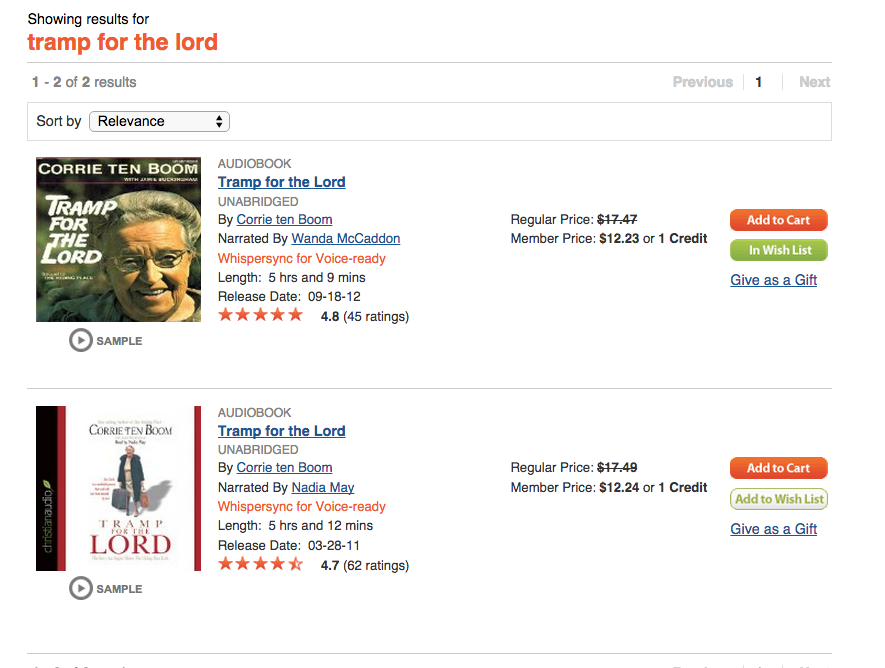Open first Tramp for the Lord title link
Image resolution: width=885 pixels, height=668 pixels.
point(282,182)
